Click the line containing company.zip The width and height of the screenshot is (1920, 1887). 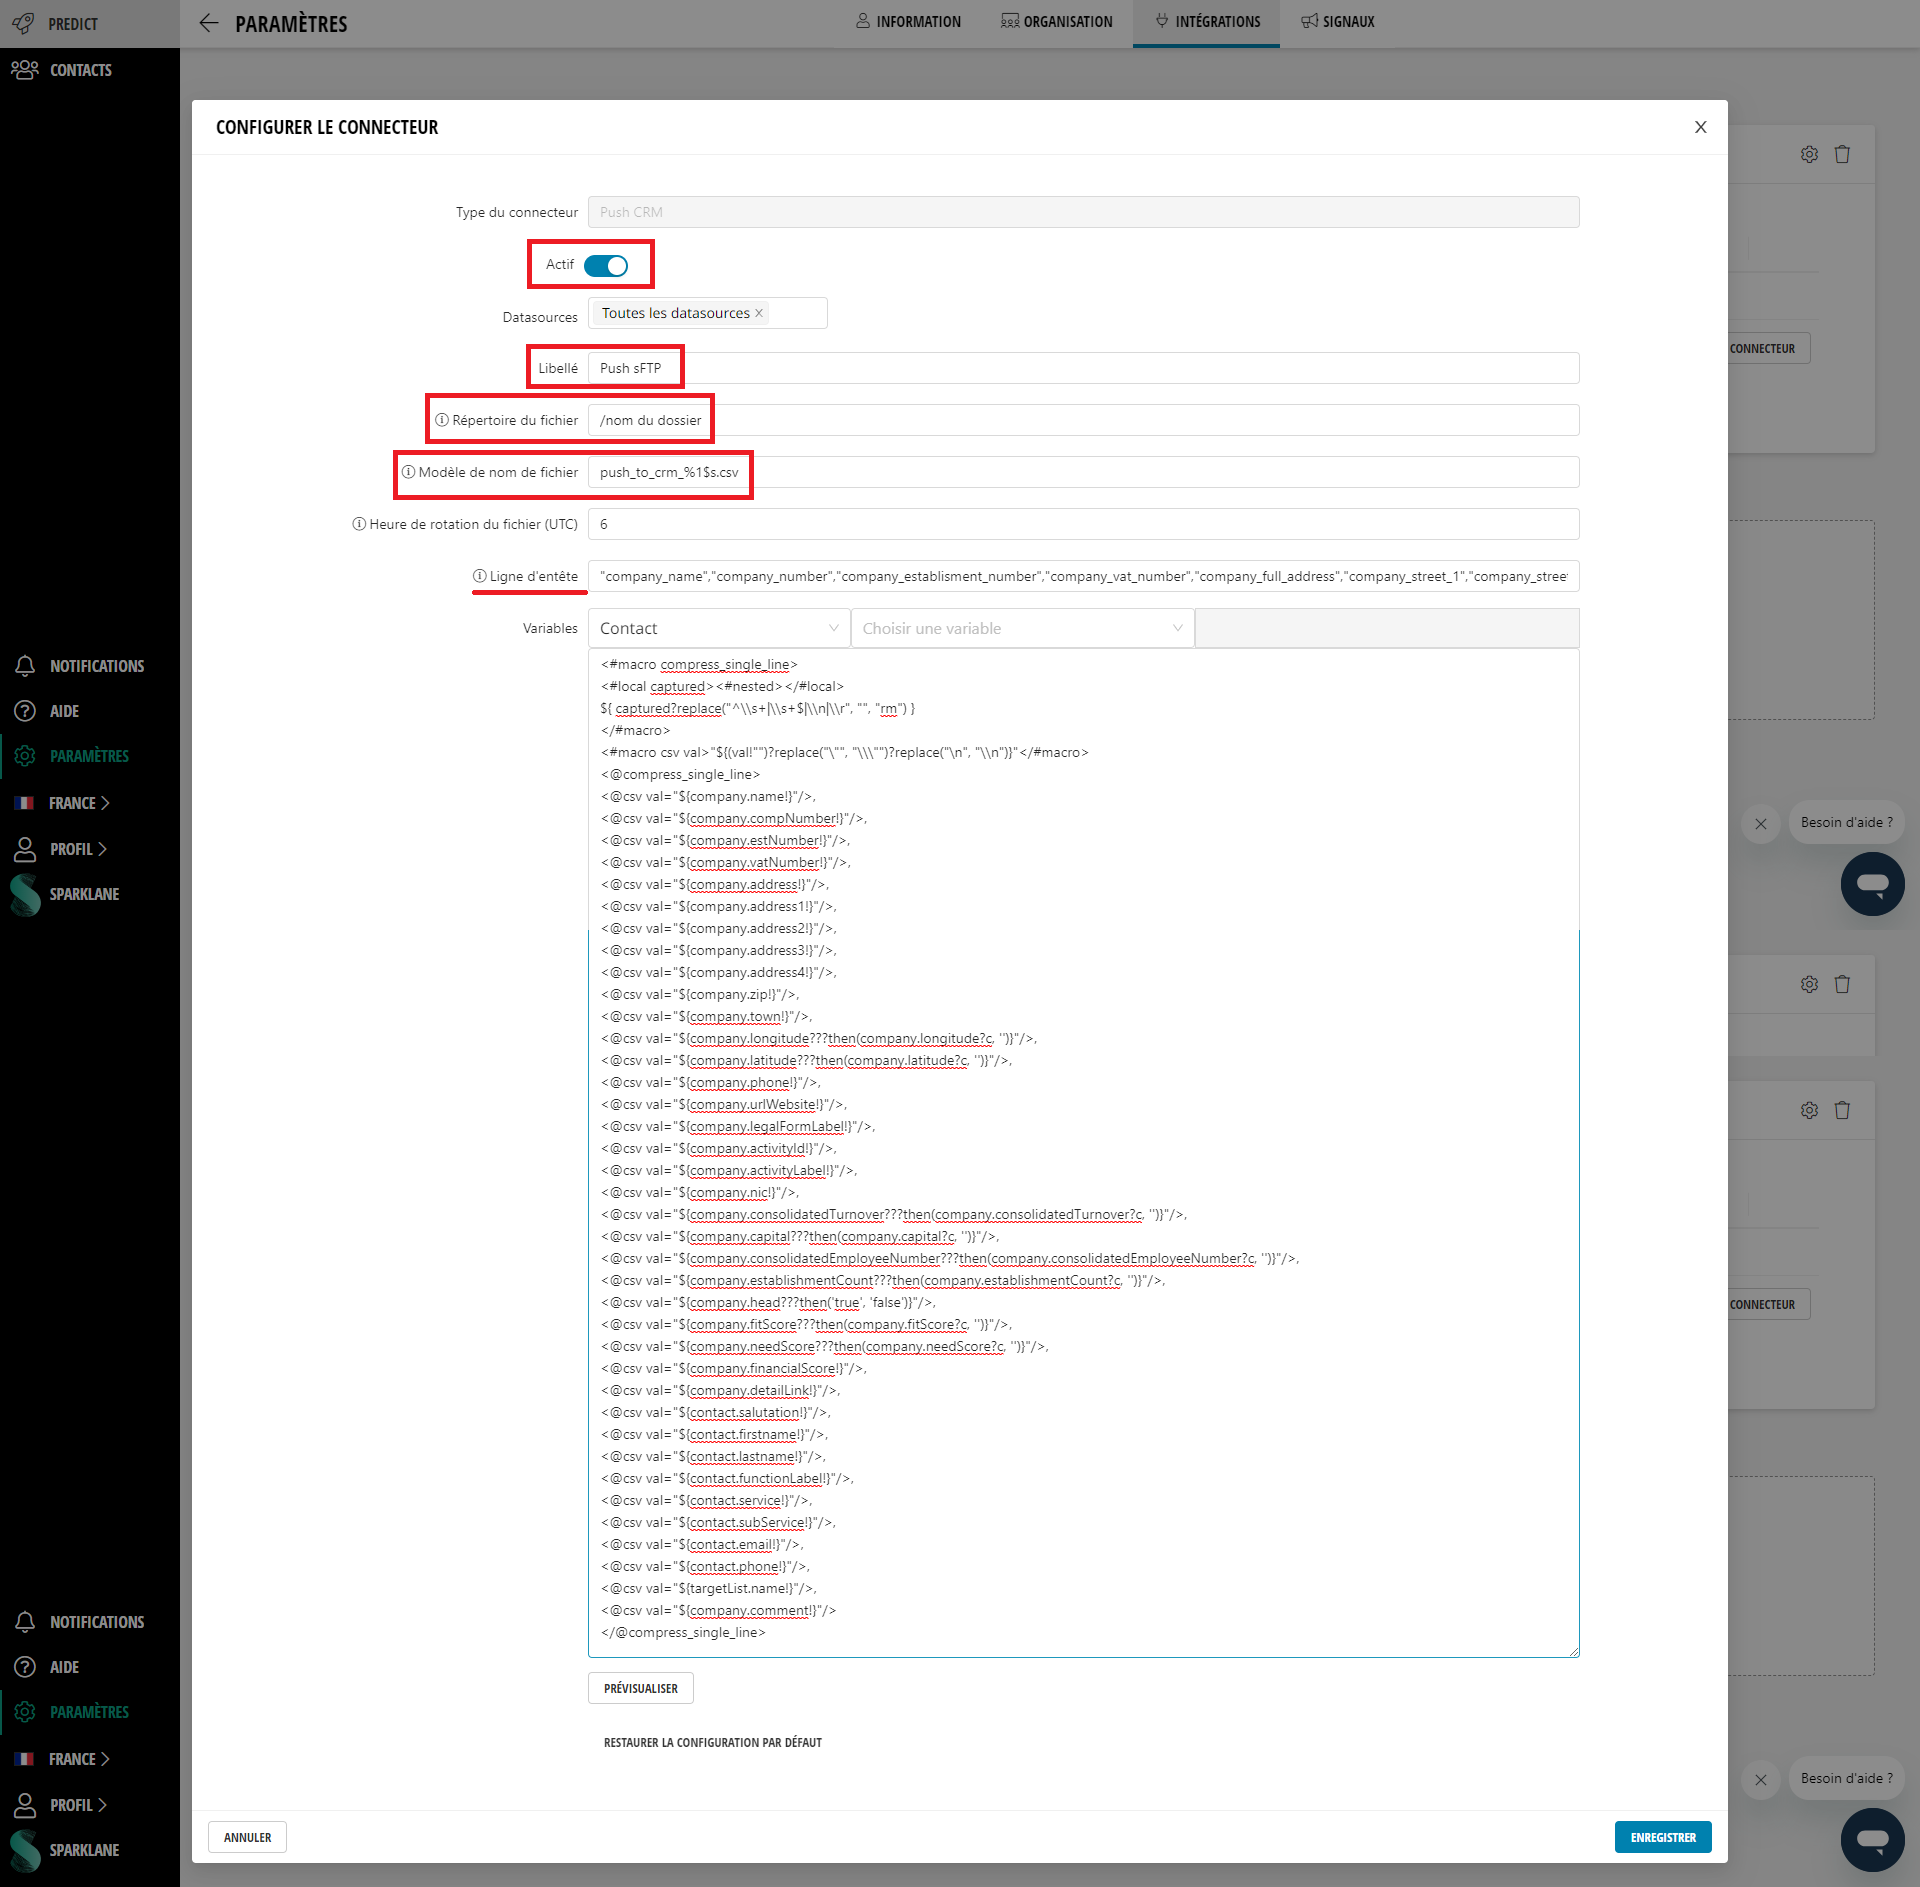pyautogui.click(x=700, y=994)
